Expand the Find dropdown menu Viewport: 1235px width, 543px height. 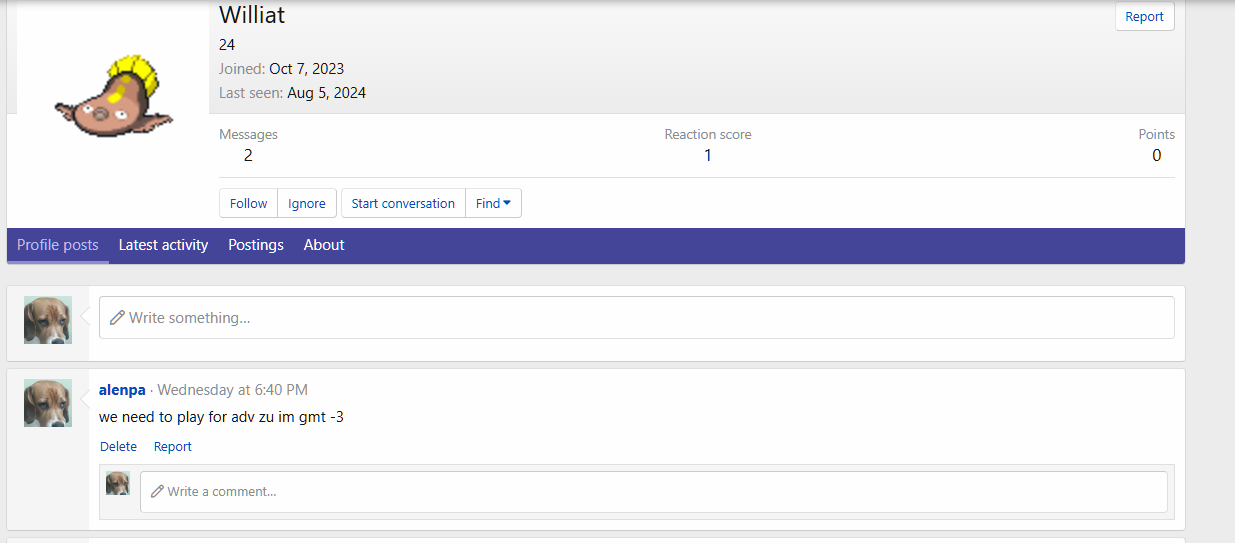[493, 203]
